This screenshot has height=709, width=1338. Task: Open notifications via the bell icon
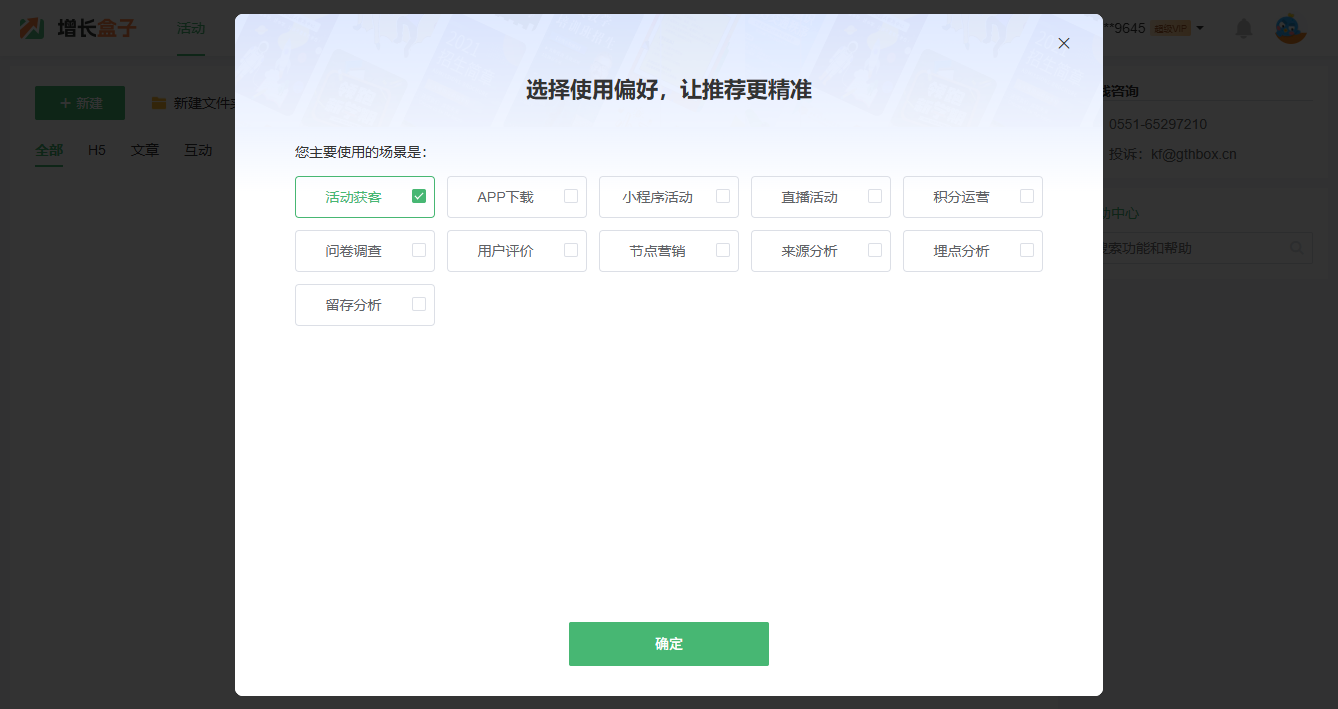pyautogui.click(x=1243, y=28)
